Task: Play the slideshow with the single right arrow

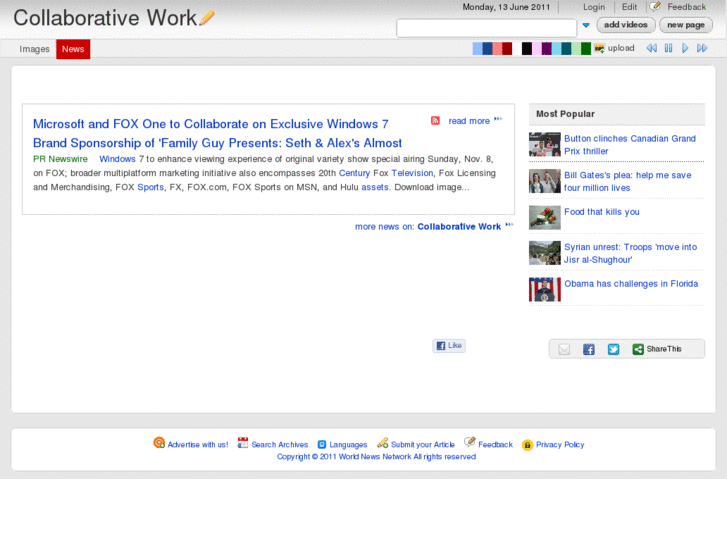Action: [x=685, y=48]
